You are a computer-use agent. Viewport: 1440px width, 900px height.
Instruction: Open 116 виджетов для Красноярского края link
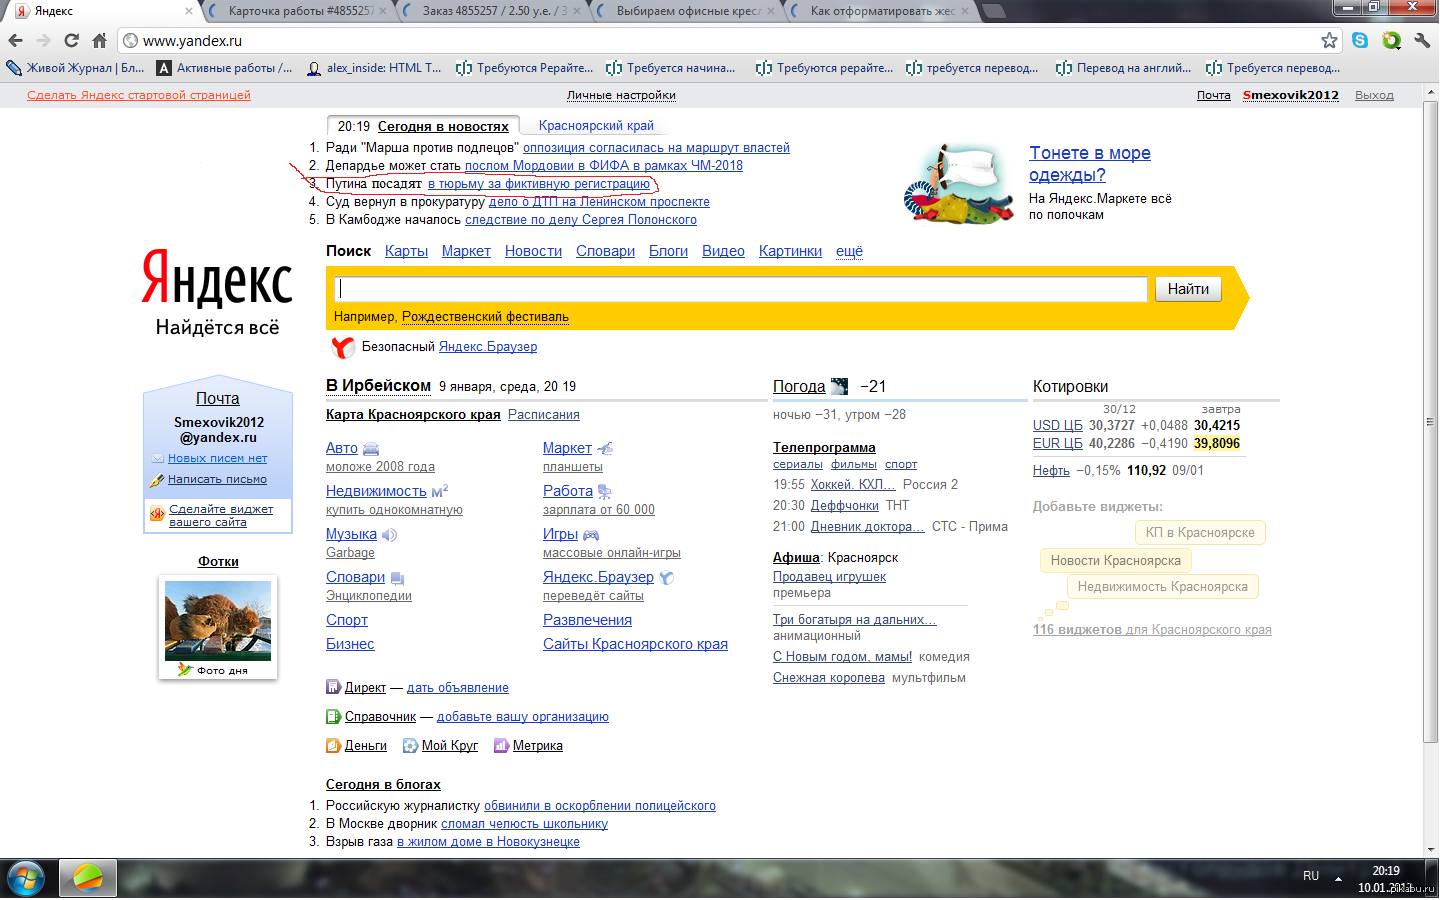tap(1152, 630)
